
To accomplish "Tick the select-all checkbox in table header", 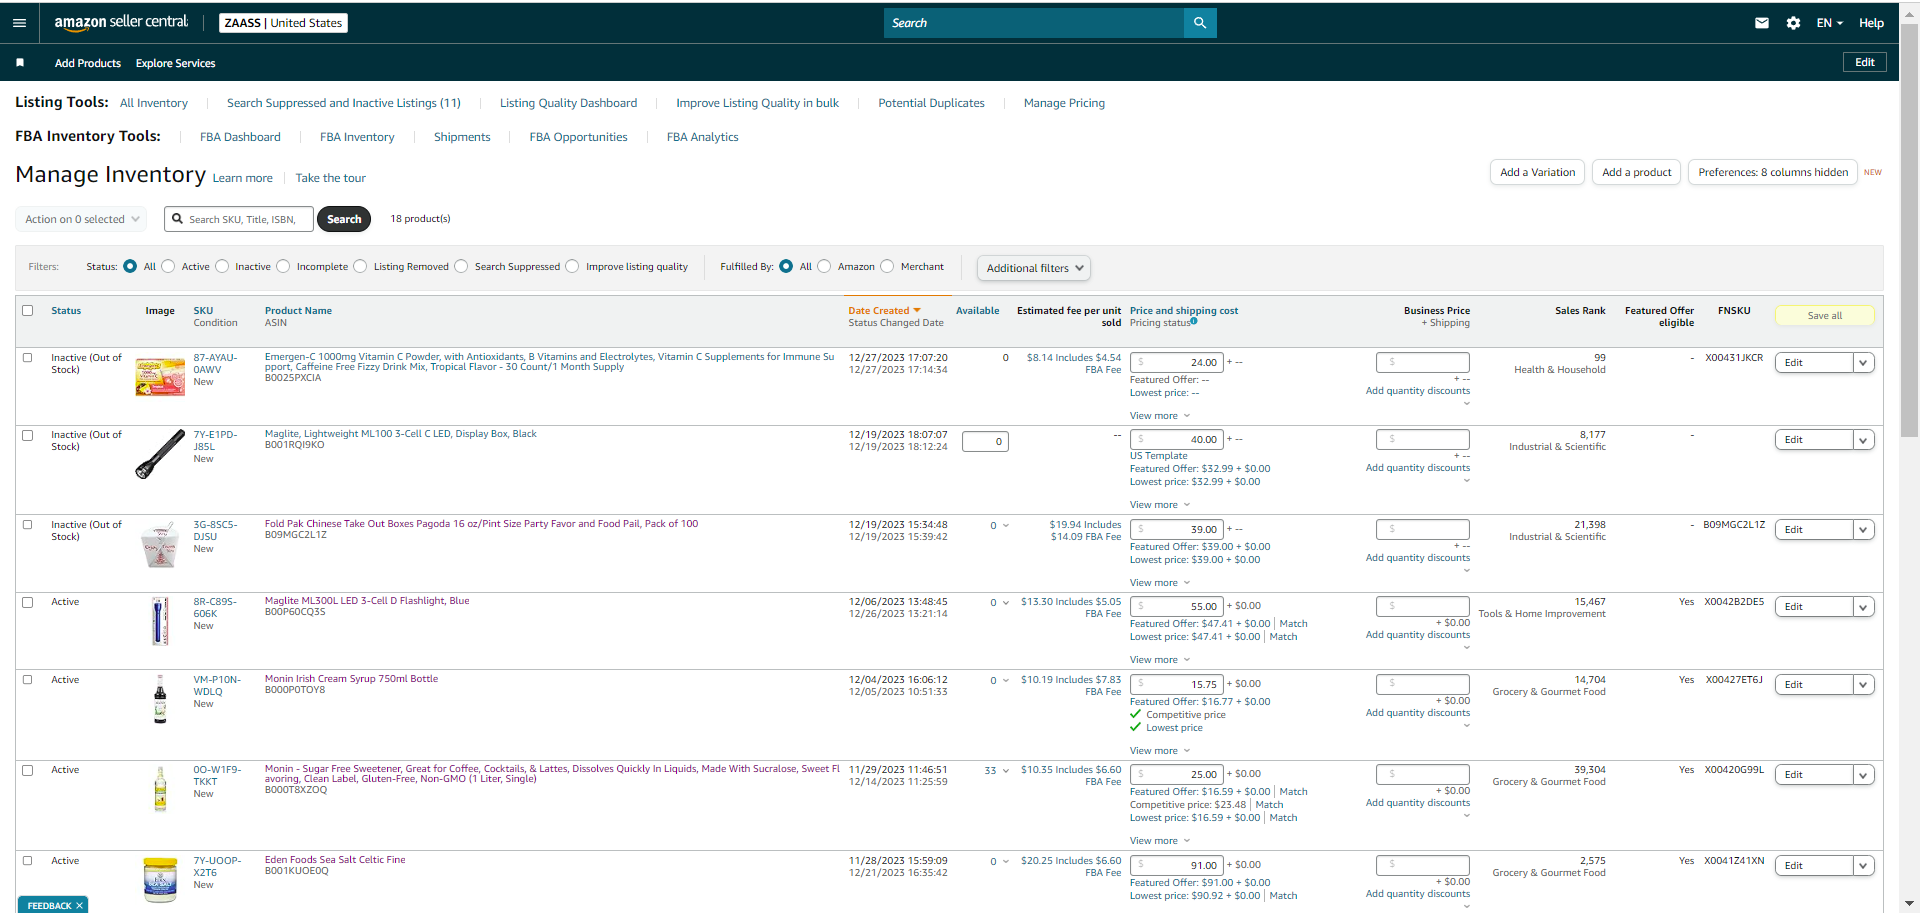I will [x=28, y=311].
